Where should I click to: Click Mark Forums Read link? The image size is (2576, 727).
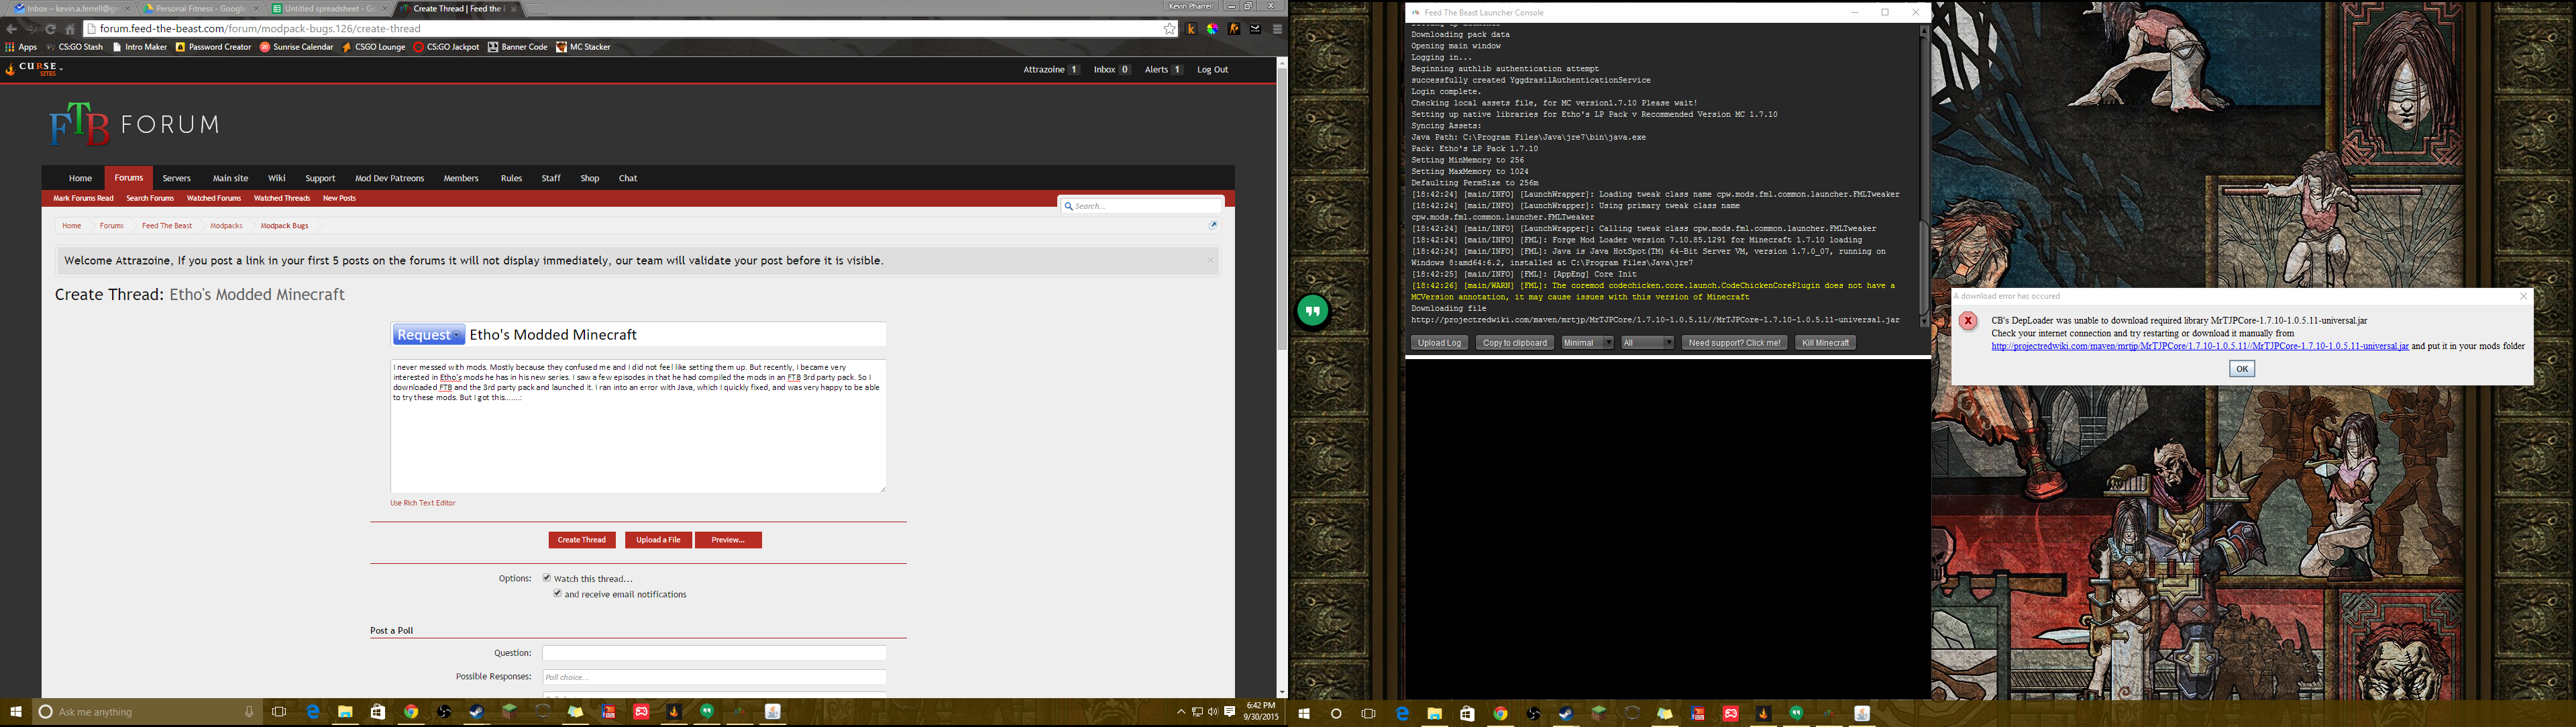click(x=83, y=198)
